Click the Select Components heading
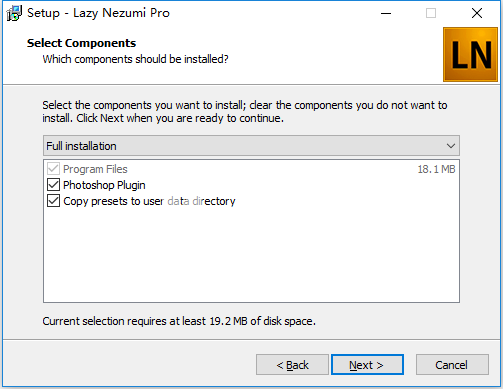Screen dimensions: 503x389 (81, 43)
